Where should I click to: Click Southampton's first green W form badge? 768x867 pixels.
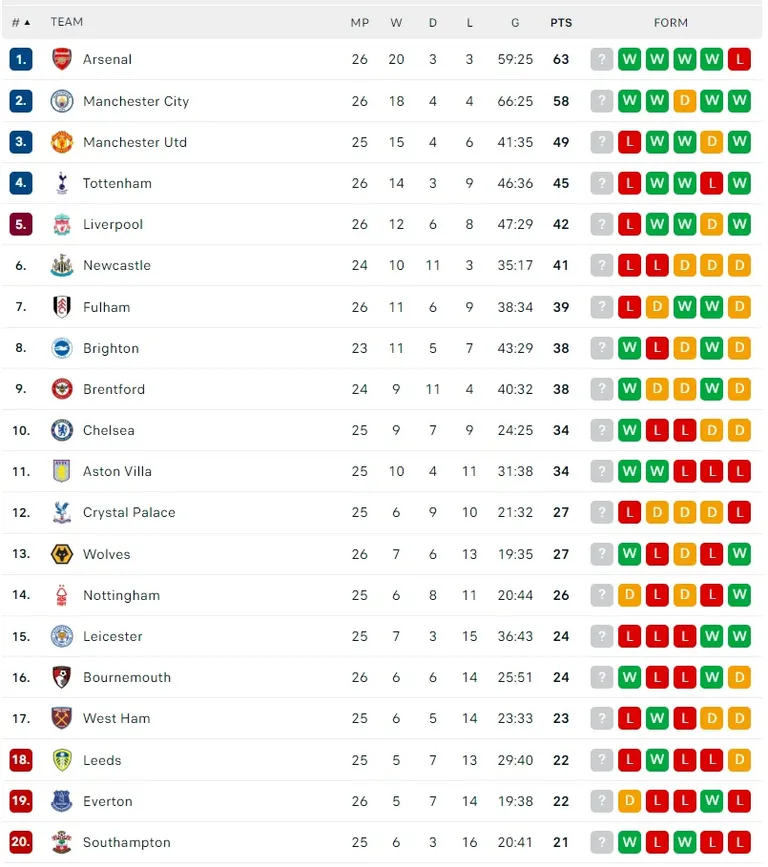[x=629, y=842]
